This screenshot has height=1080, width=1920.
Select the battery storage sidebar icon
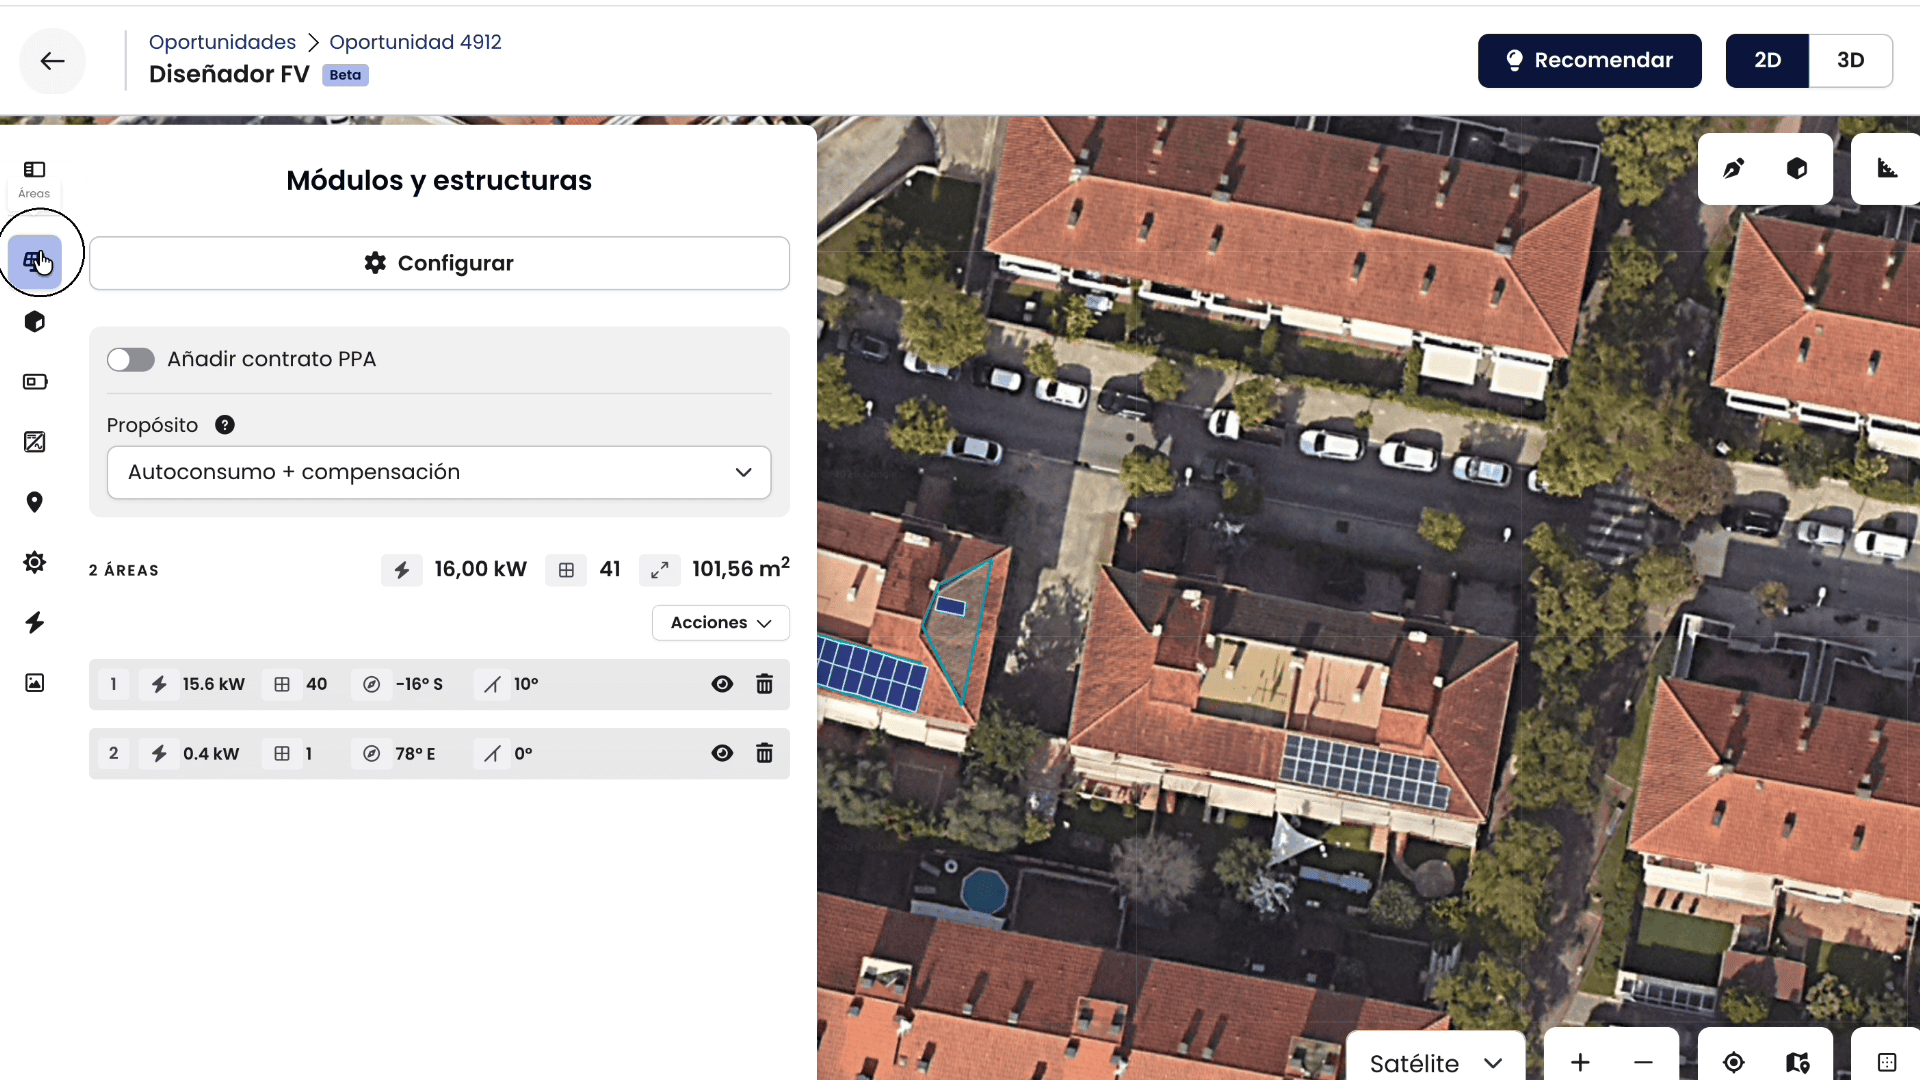pyautogui.click(x=35, y=382)
